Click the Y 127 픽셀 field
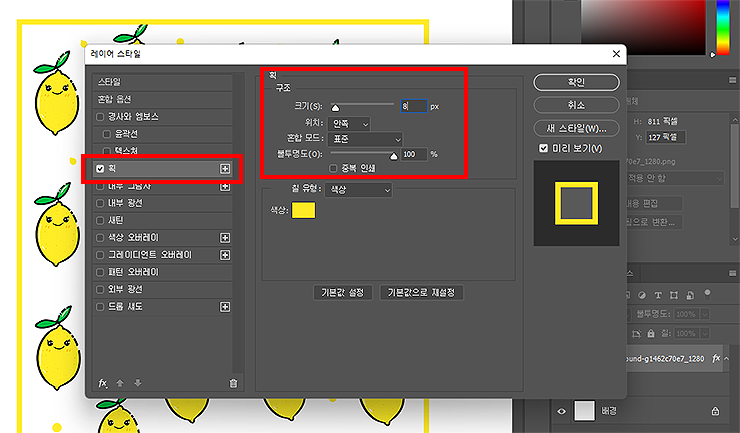 [x=665, y=137]
